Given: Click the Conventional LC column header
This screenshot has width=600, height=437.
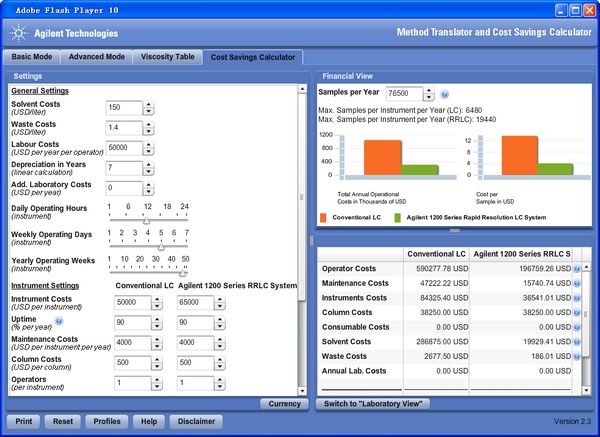Looking at the screenshot, I should (x=436, y=254).
